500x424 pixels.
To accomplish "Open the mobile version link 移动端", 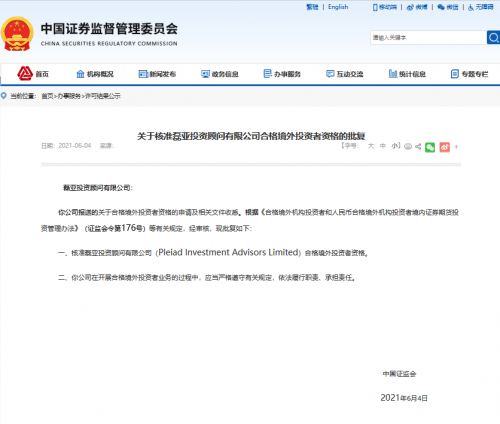I will pyautogui.click(x=385, y=7).
